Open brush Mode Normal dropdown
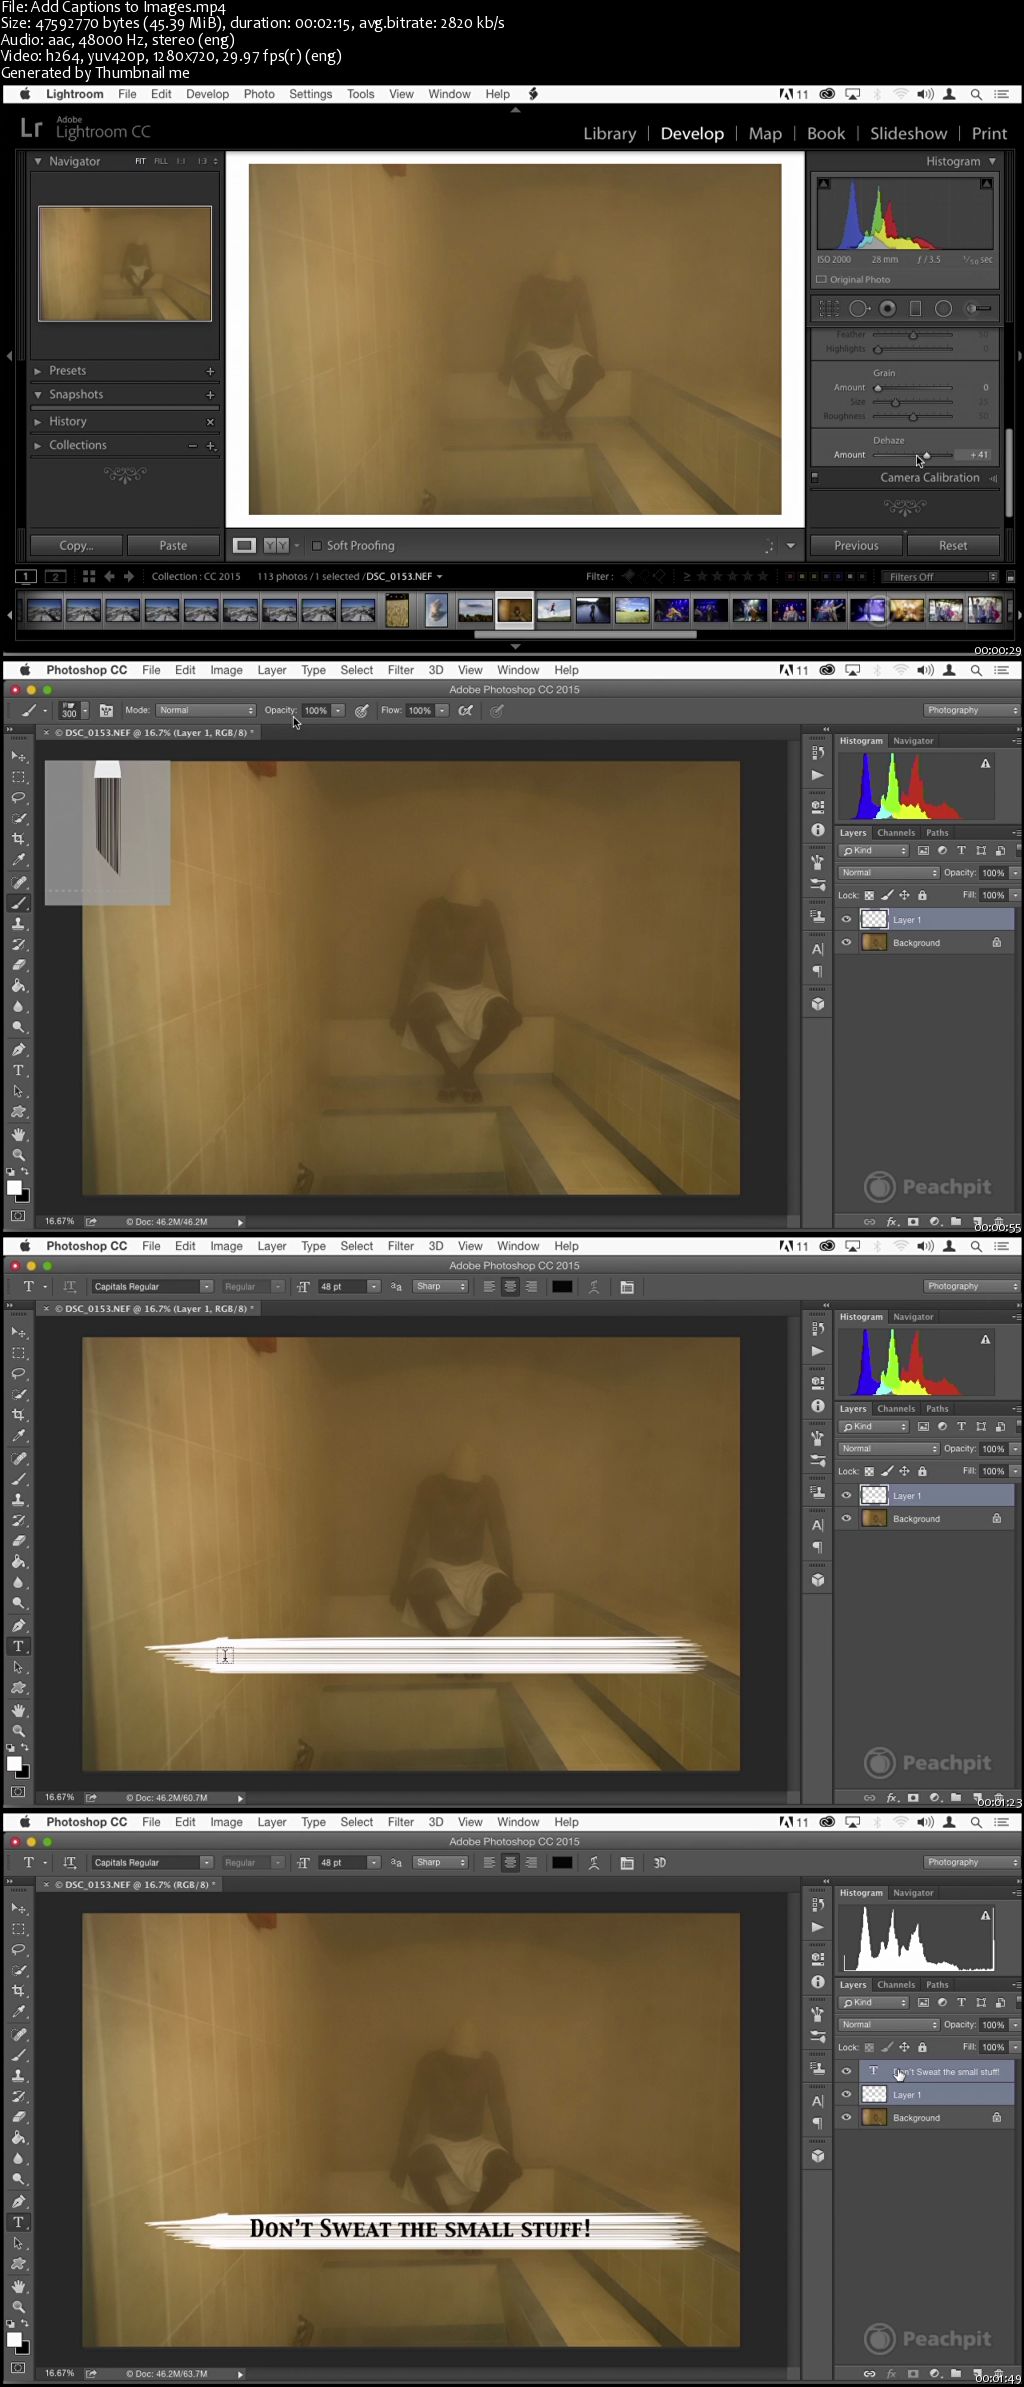This screenshot has height=2387, width=1024. tap(205, 711)
